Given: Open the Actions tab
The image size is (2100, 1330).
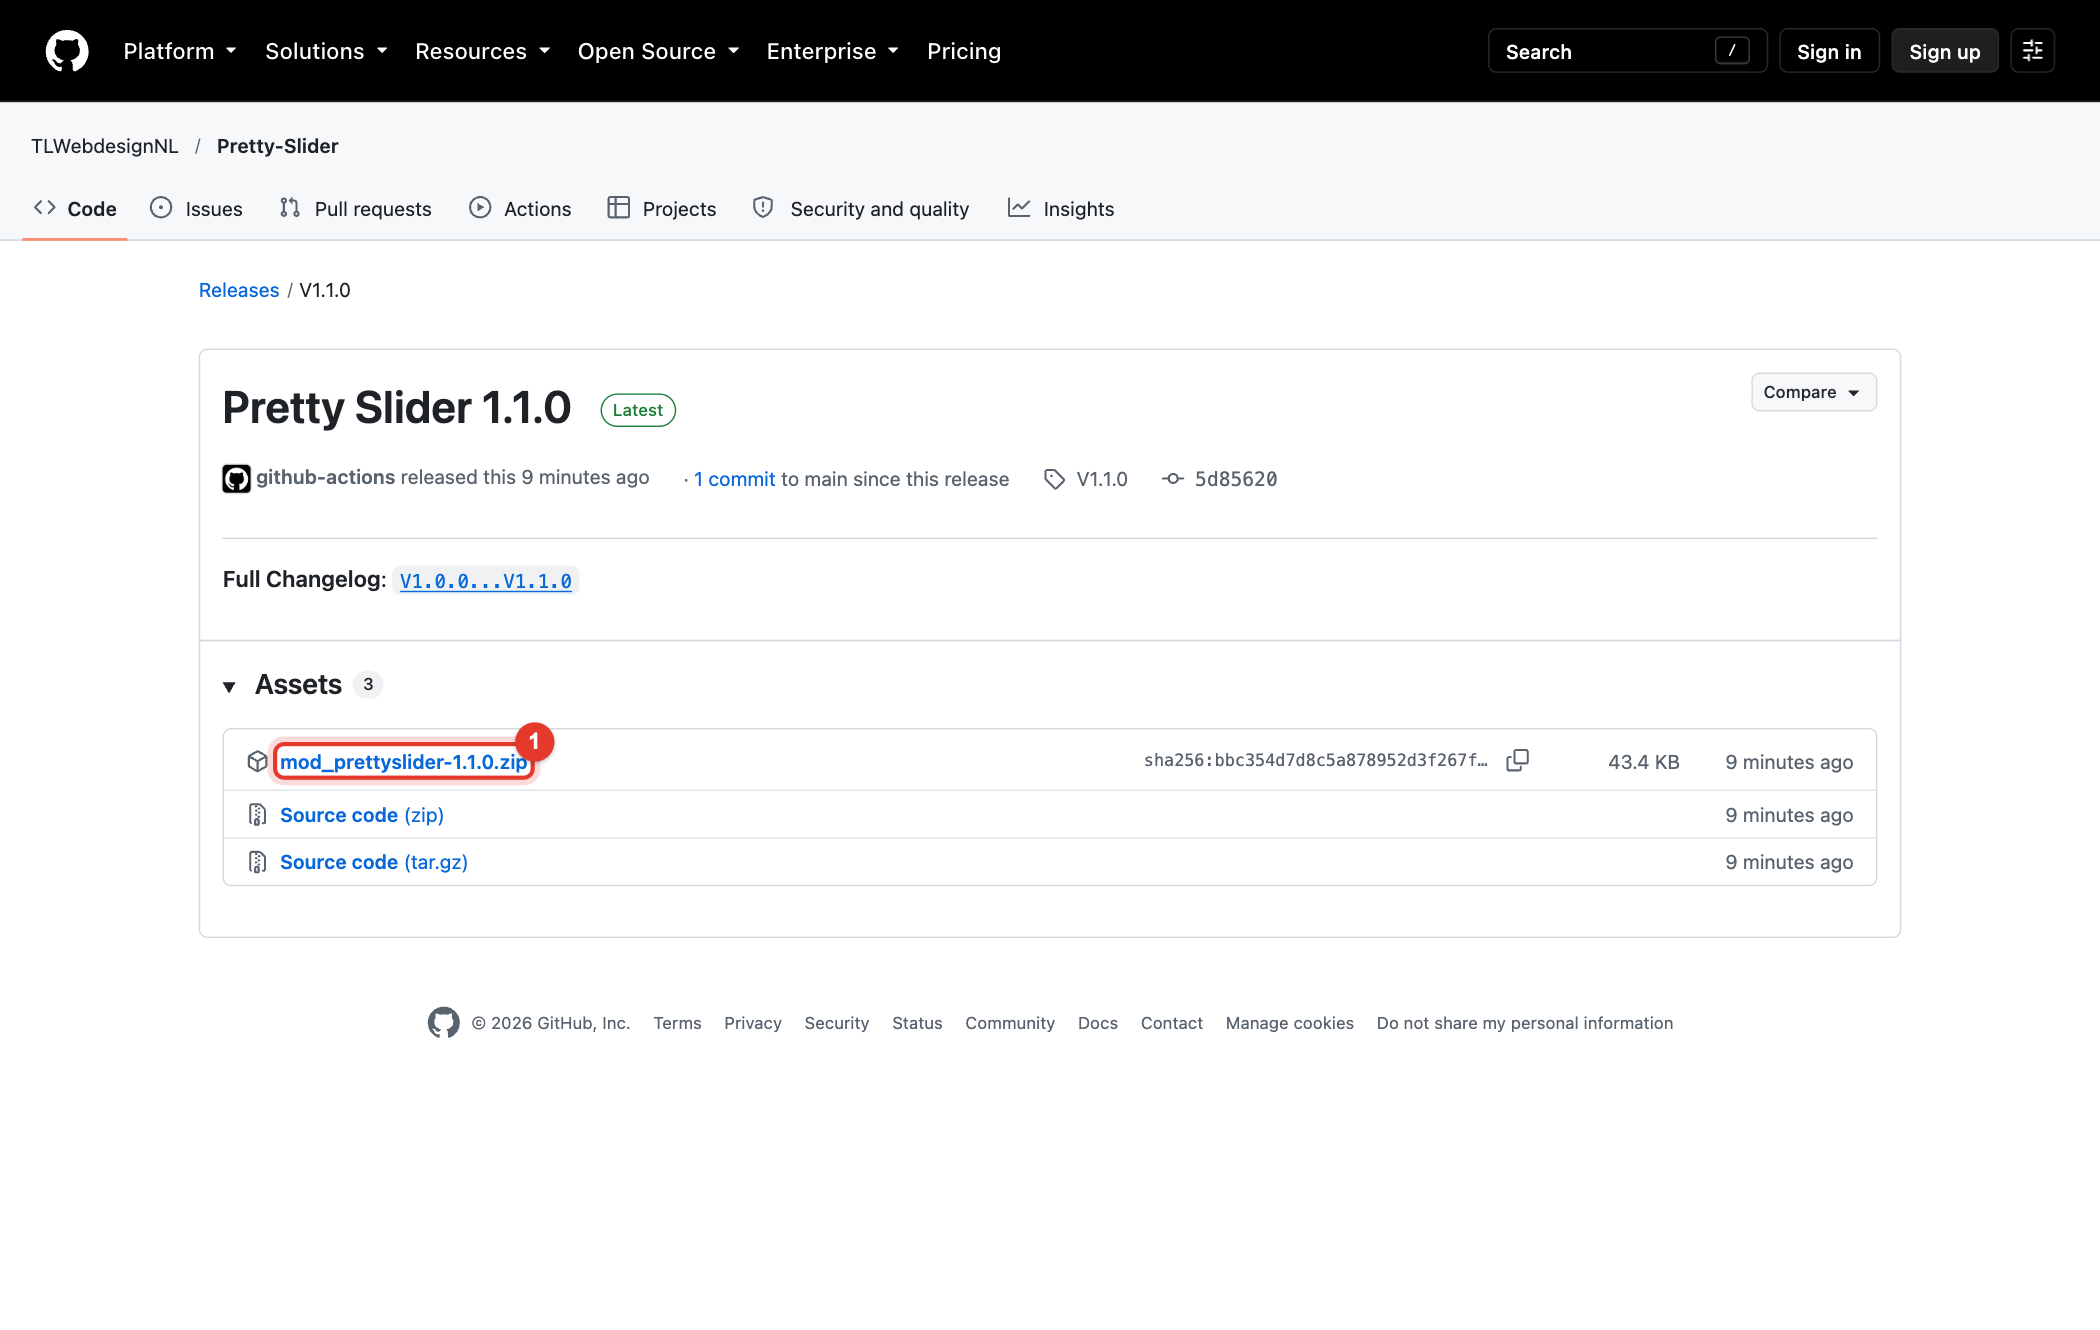Looking at the screenshot, I should click(520, 208).
